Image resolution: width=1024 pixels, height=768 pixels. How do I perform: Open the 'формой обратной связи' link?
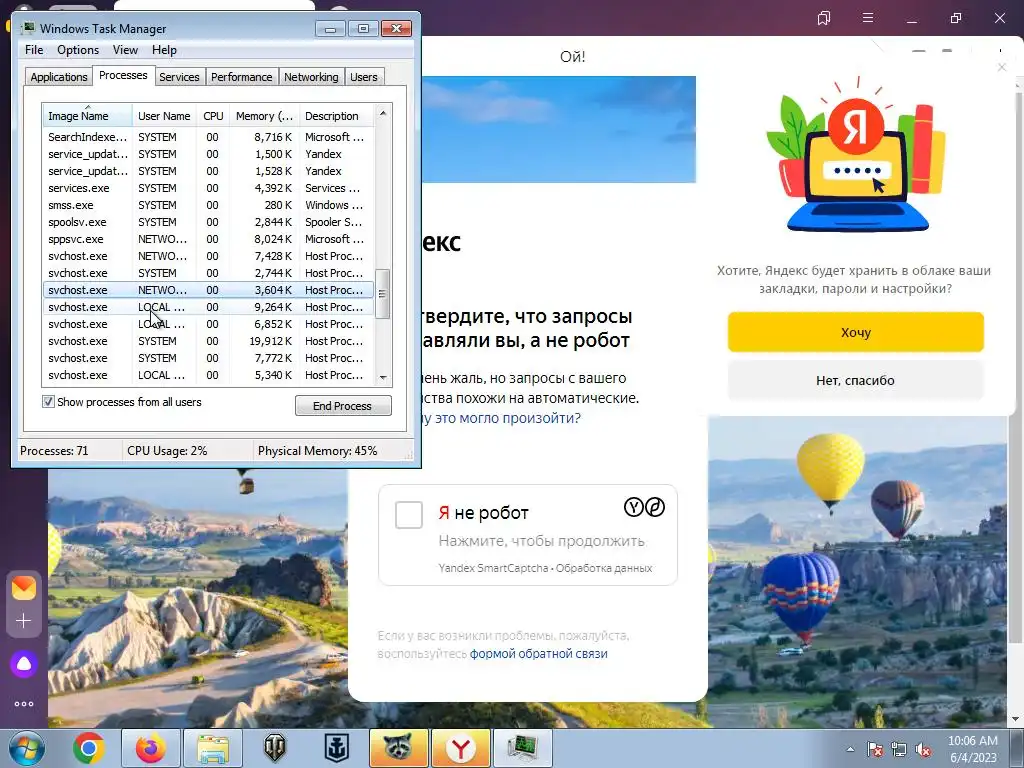point(539,654)
